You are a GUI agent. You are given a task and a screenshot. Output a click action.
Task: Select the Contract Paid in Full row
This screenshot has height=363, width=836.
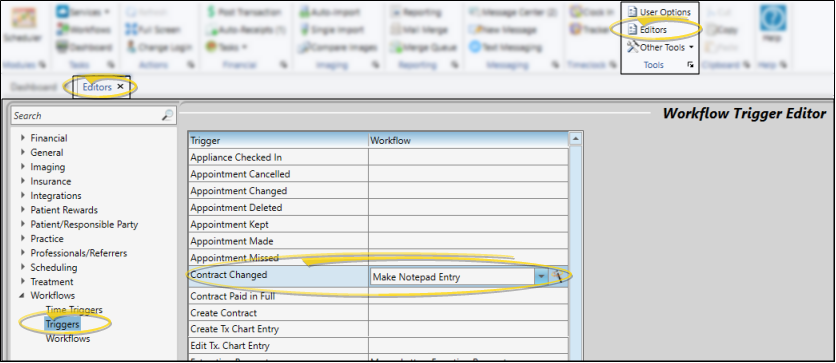click(379, 296)
